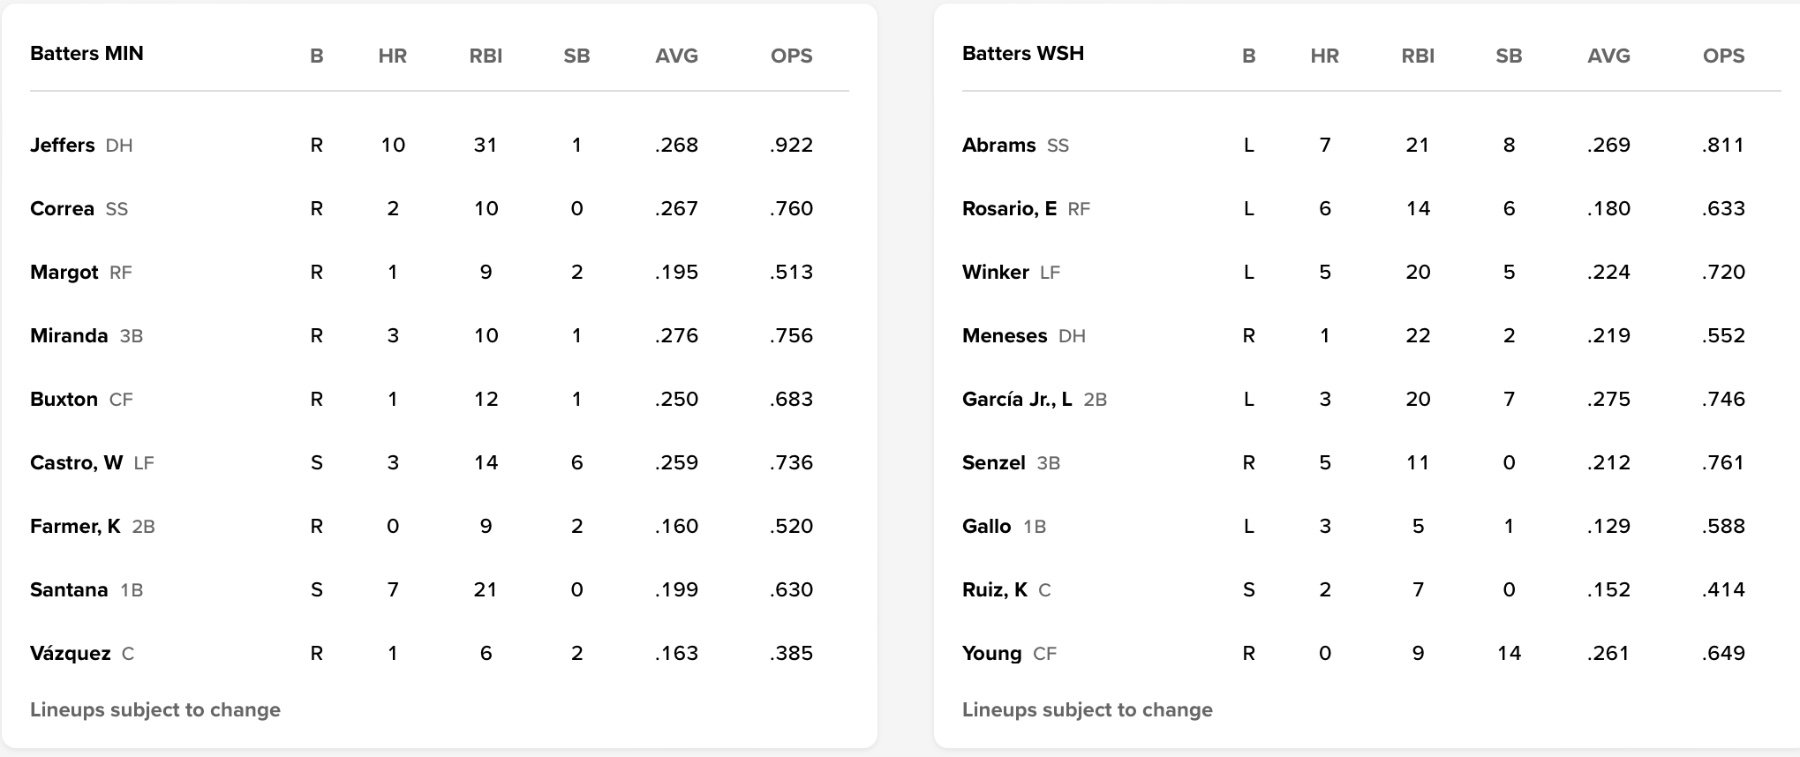Click Rosario, E player name
1800x757 pixels.
(1009, 209)
